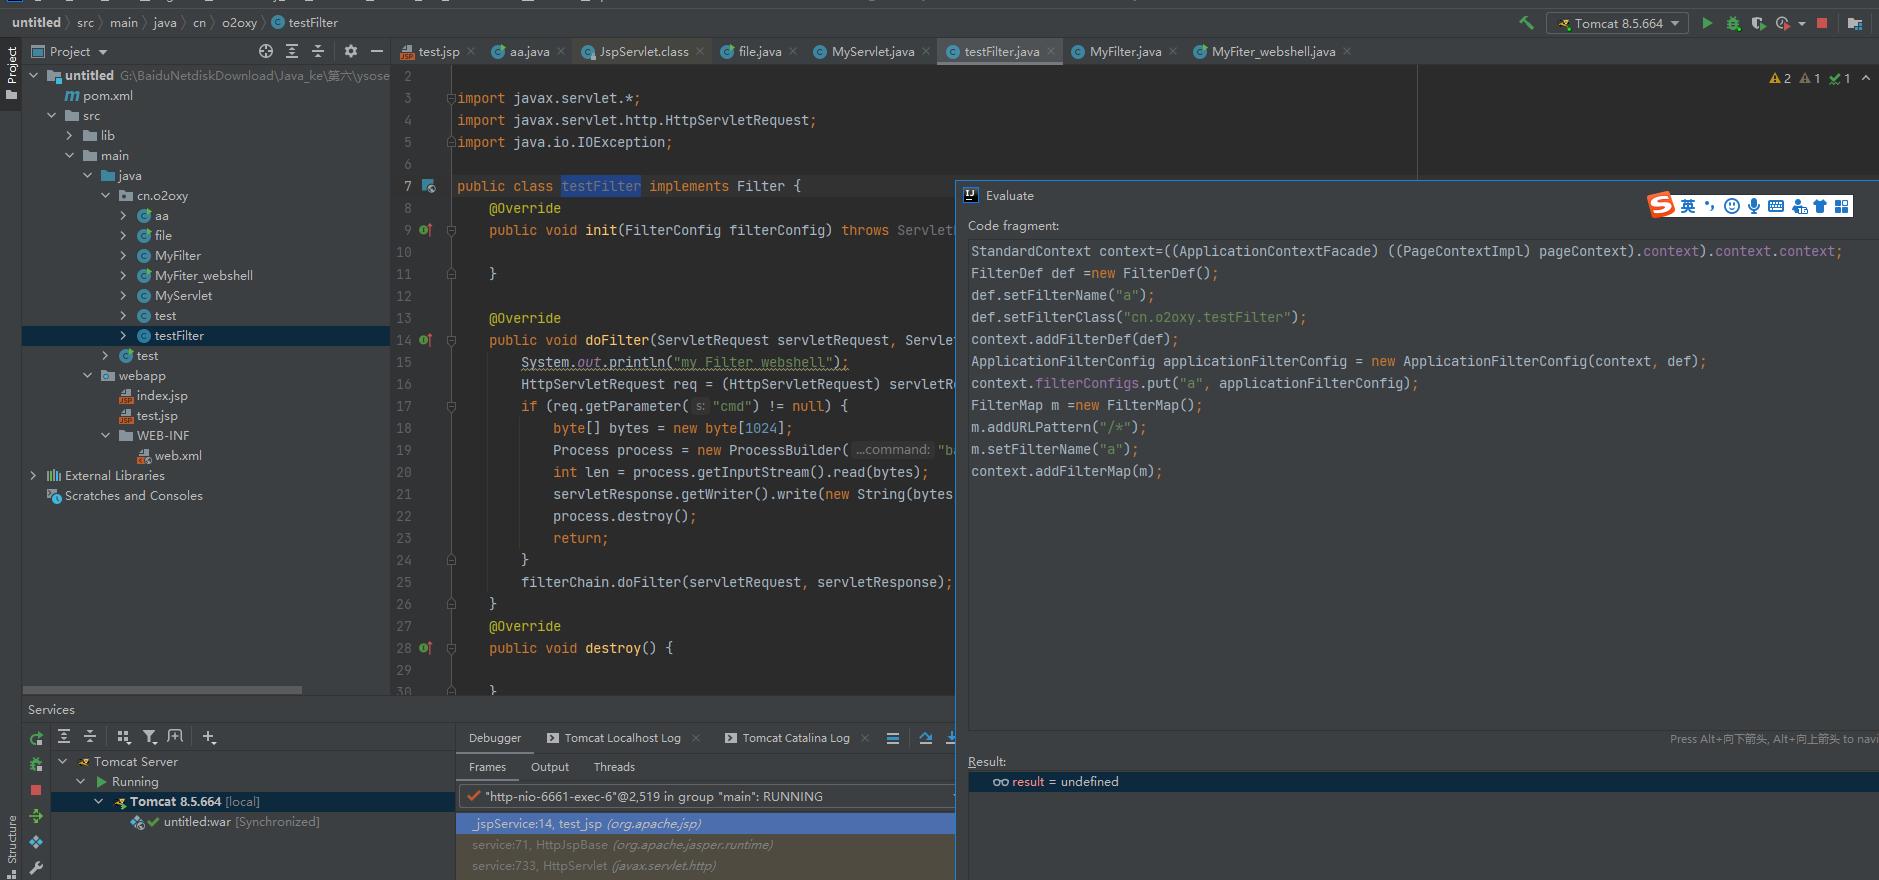The image size is (1879, 880).
Task: Click Select Opened File target icon
Action: click(x=266, y=51)
